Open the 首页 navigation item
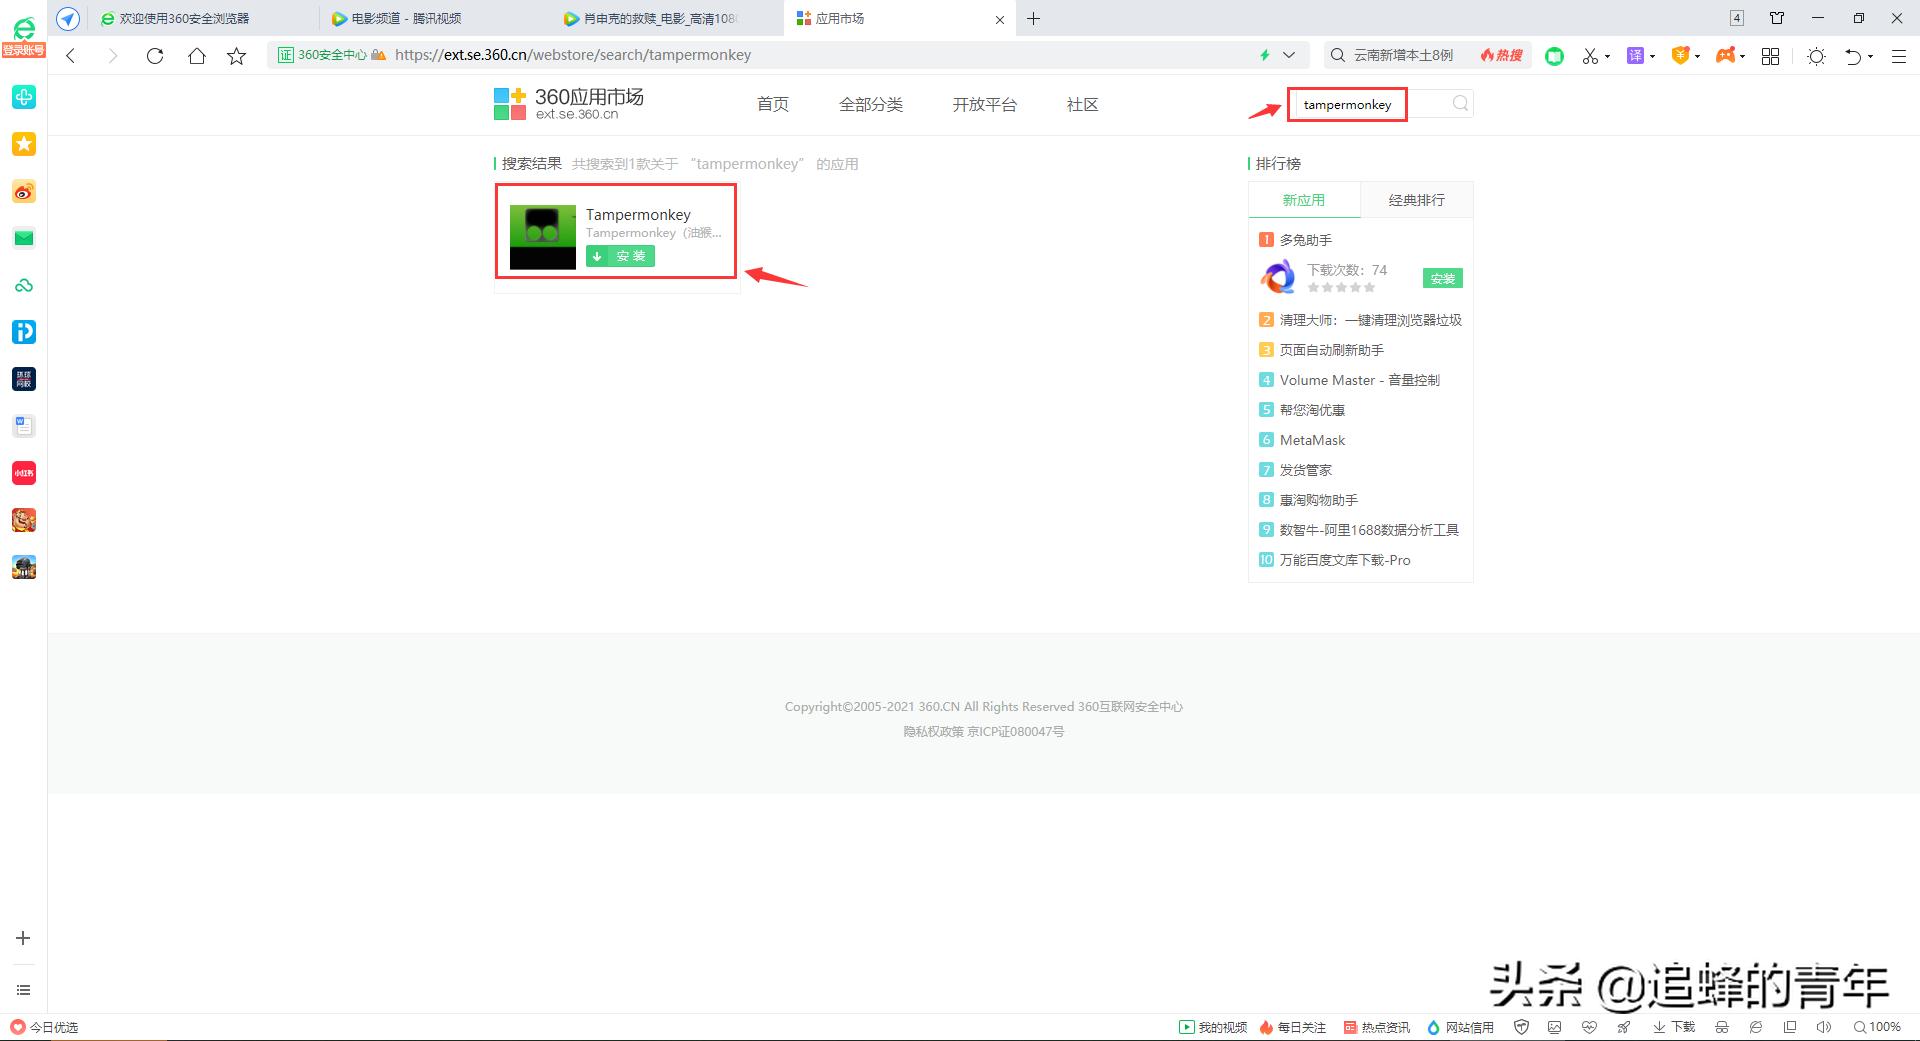This screenshot has height=1041, width=1920. pos(773,105)
